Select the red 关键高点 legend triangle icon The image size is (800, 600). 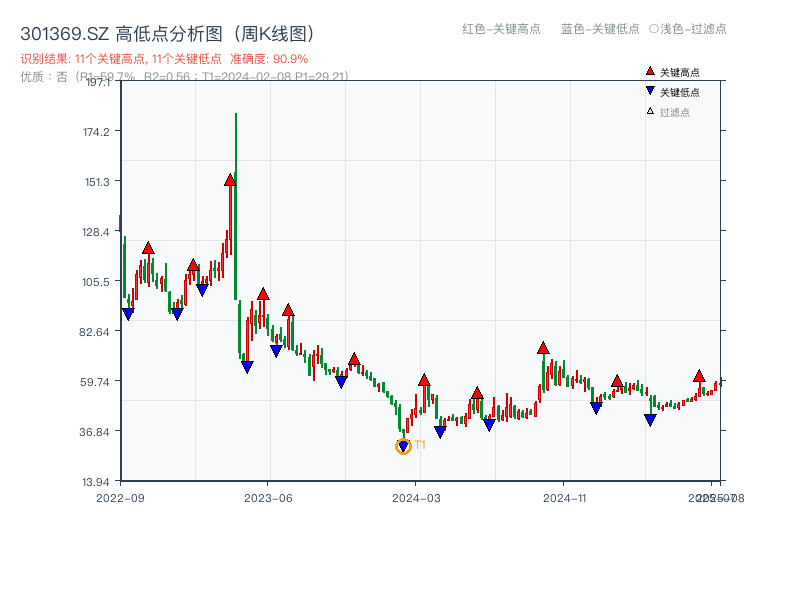pos(650,71)
